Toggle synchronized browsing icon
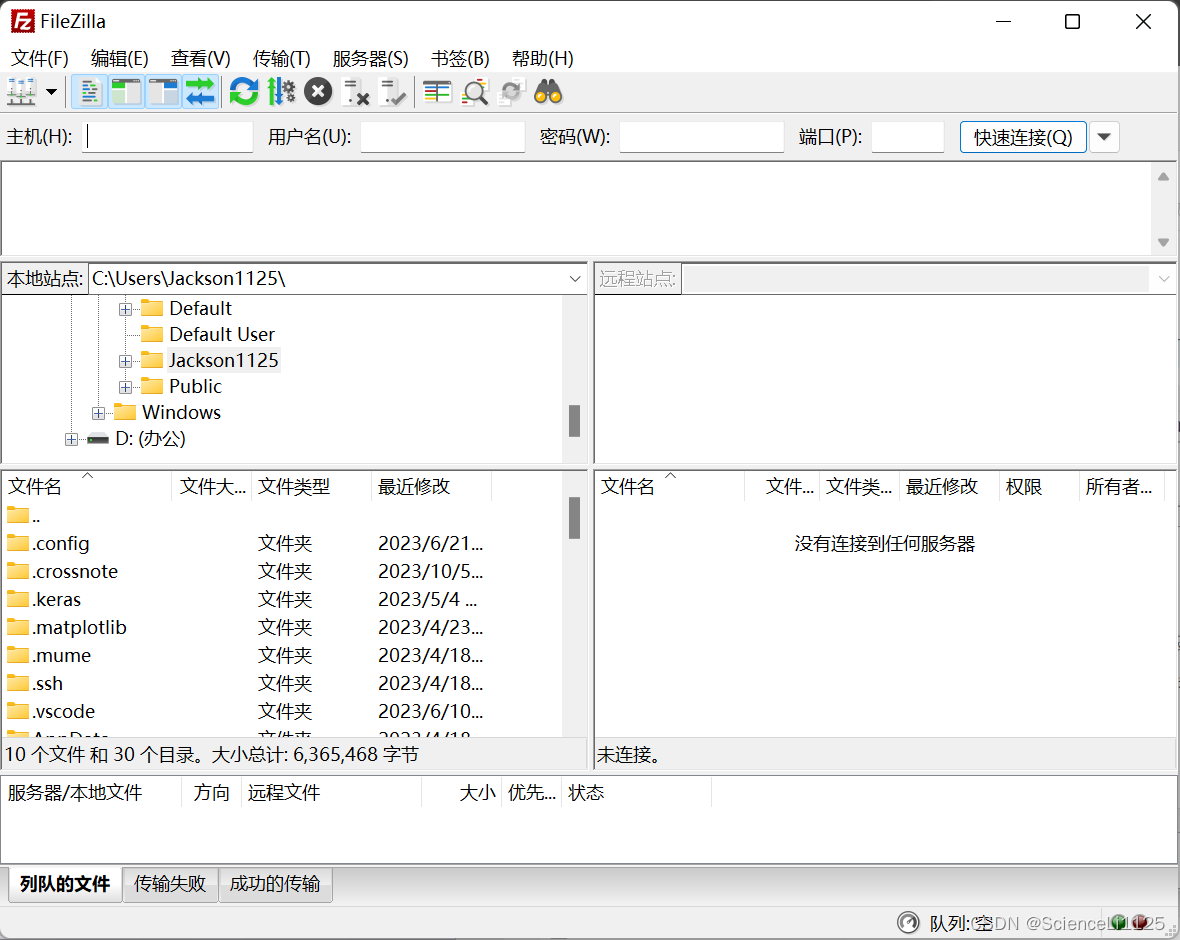1180x940 pixels. click(512, 93)
